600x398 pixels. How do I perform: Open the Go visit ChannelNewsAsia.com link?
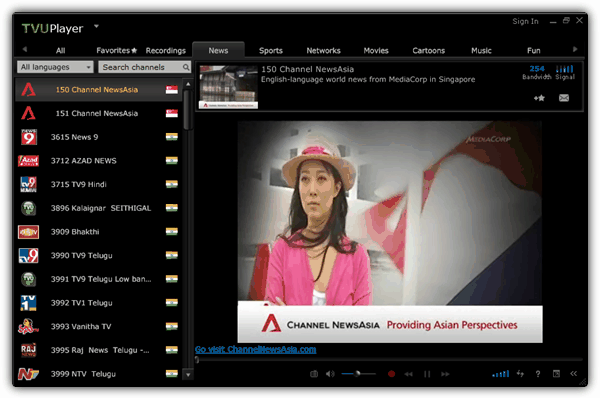[x=256, y=349]
